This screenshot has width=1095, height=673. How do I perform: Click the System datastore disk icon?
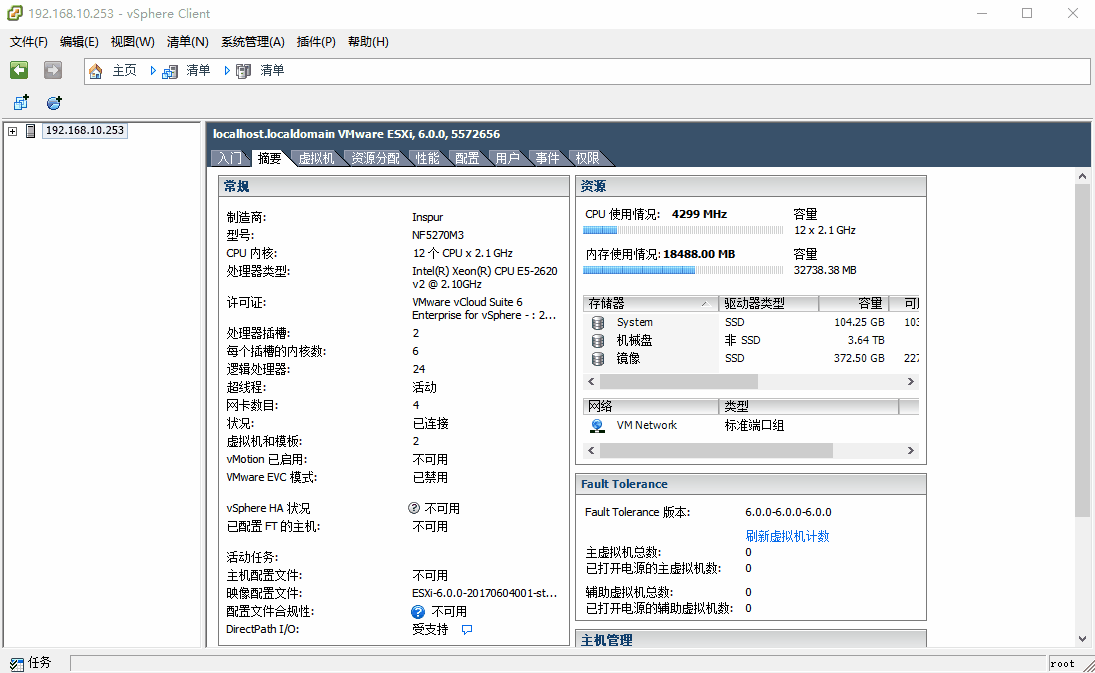597,322
